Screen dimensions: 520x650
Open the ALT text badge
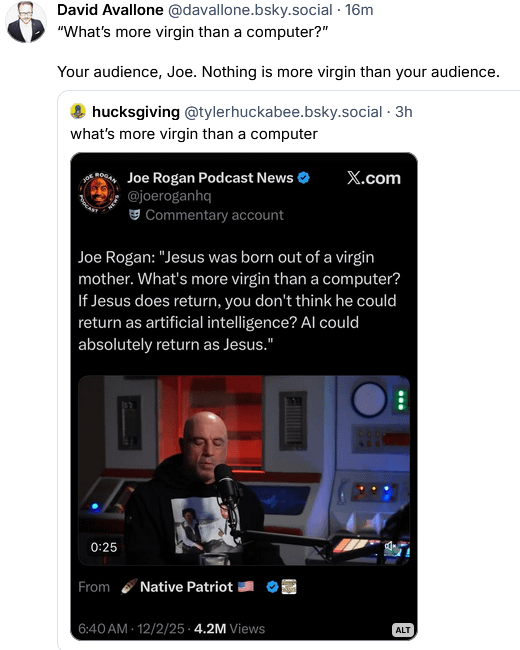pyautogui.click(x=403, y=630)
